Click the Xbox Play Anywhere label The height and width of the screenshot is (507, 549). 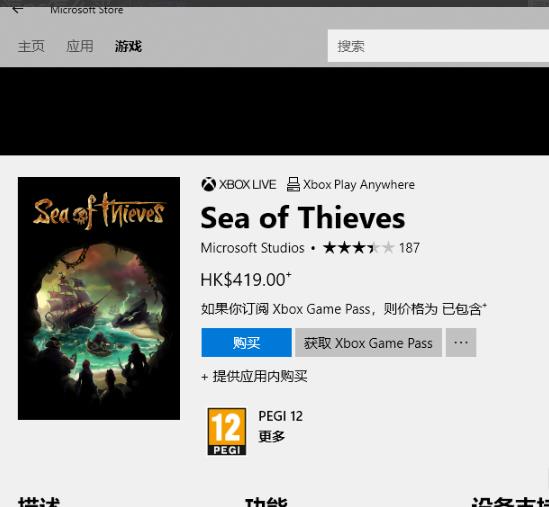pyautogui.click(x=359, y=185)
